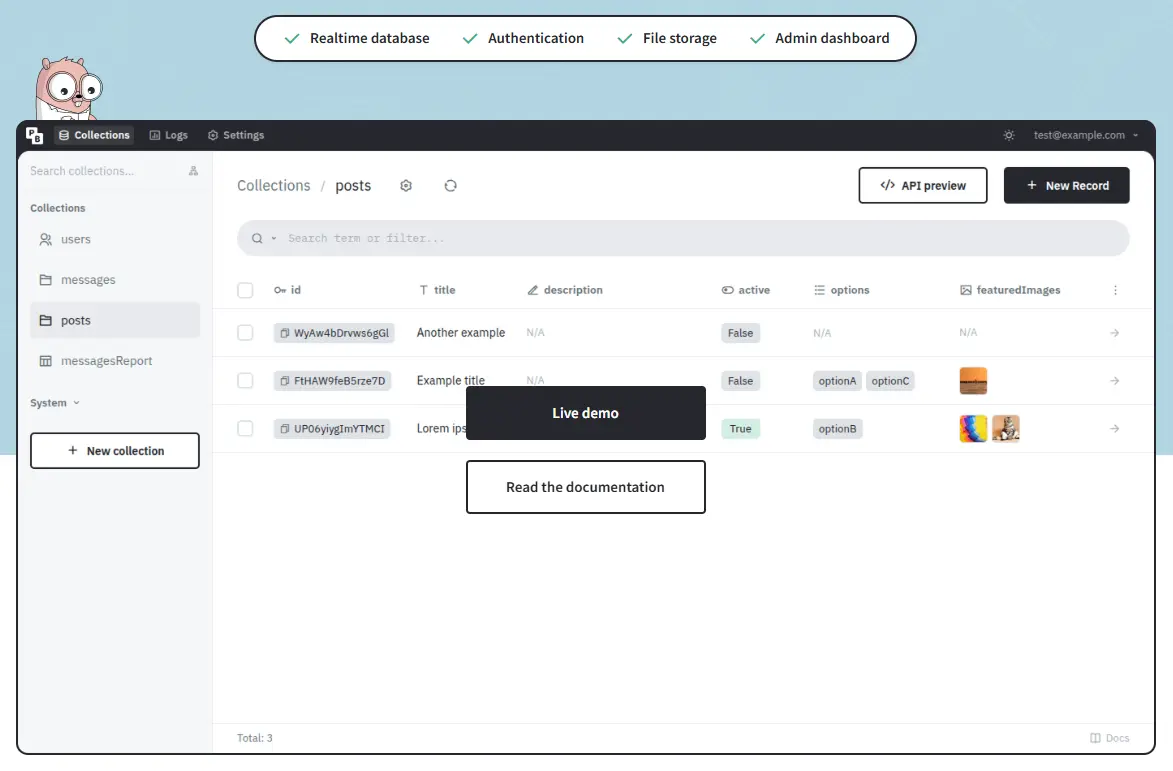Screen dimensions: 1173x771
Task: Click Read the documentation button
Action: coord(586,487)
